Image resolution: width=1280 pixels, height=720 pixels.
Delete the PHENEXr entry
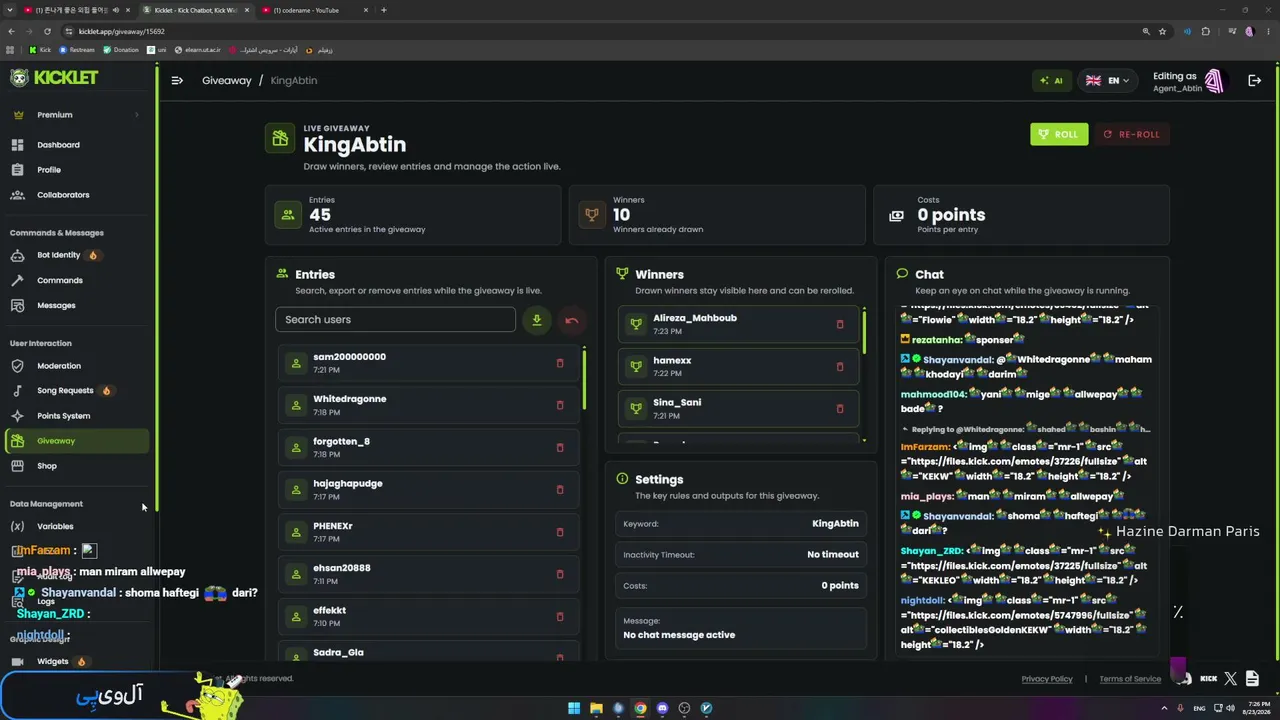tap(560, 532)
